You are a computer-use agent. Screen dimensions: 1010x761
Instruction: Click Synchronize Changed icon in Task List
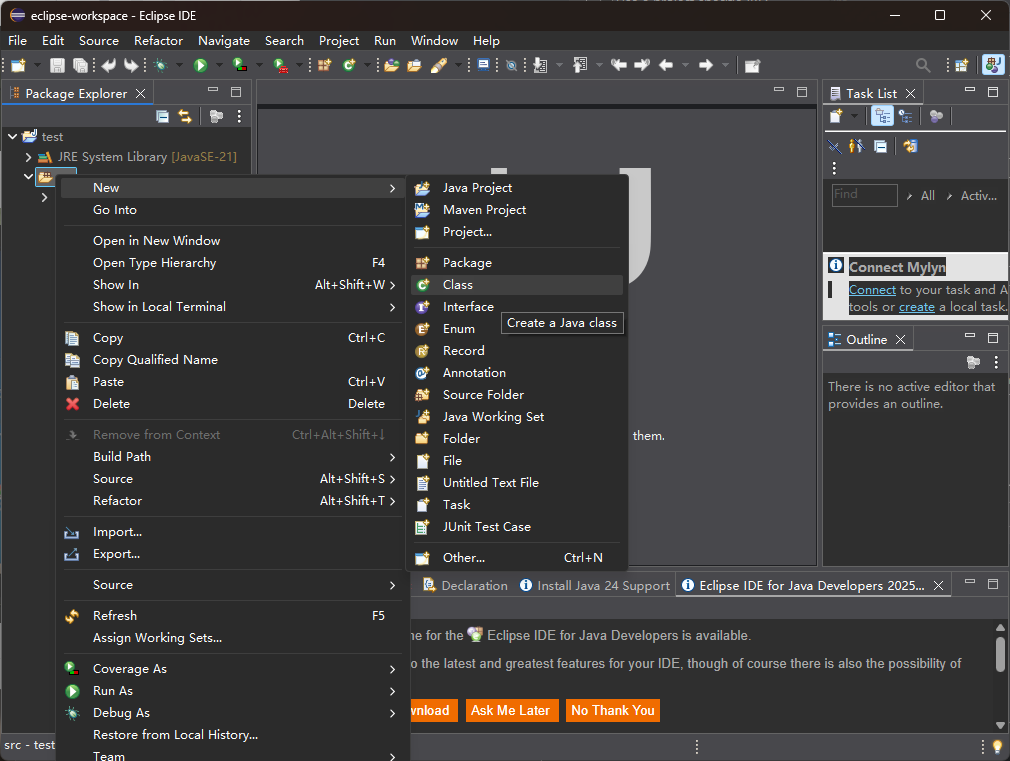tap(910, 146)
